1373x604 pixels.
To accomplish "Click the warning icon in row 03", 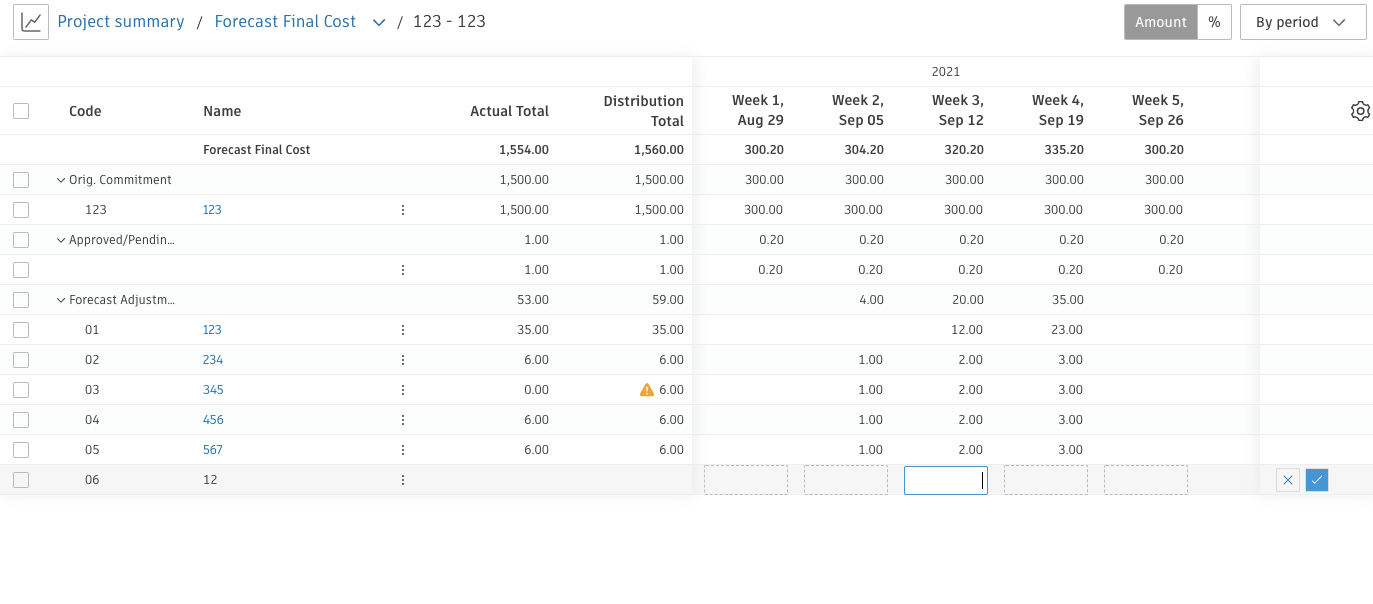I will pyautogui.click(x=647, y=390).
